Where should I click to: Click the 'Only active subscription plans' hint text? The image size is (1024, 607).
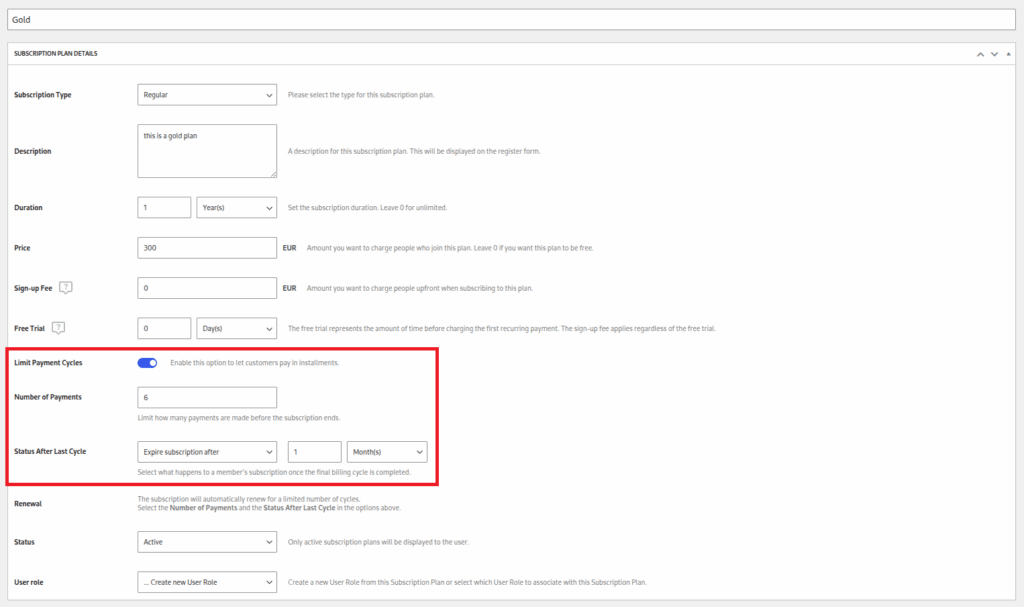click(378, 542)
